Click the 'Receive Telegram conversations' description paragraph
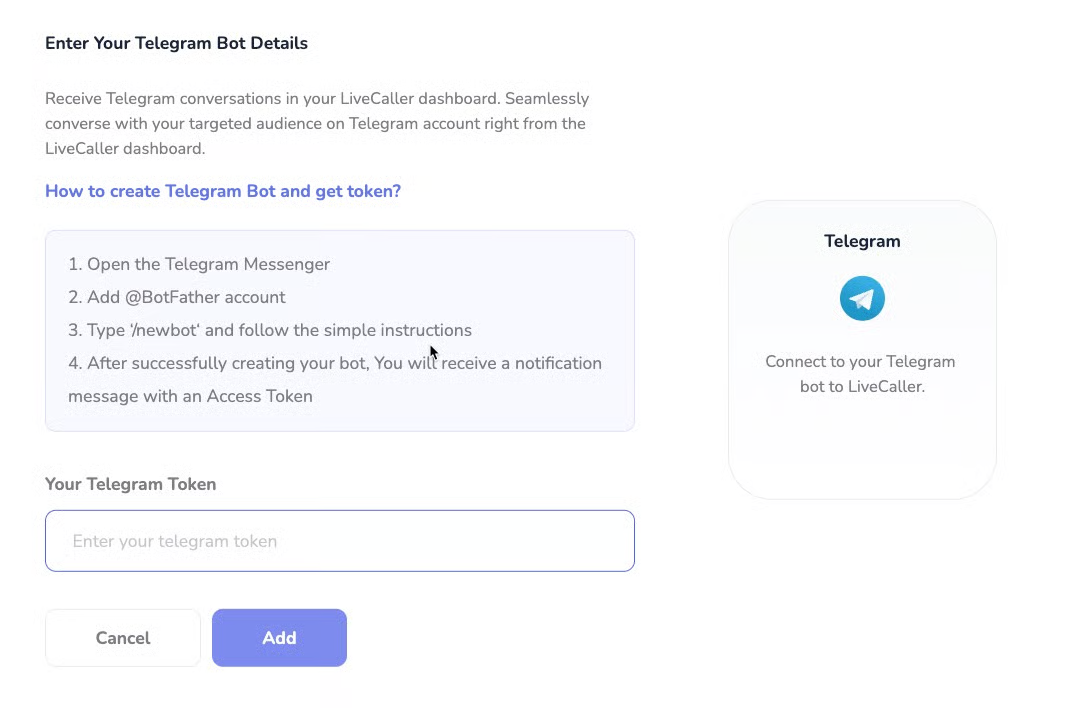 (316, 124)
